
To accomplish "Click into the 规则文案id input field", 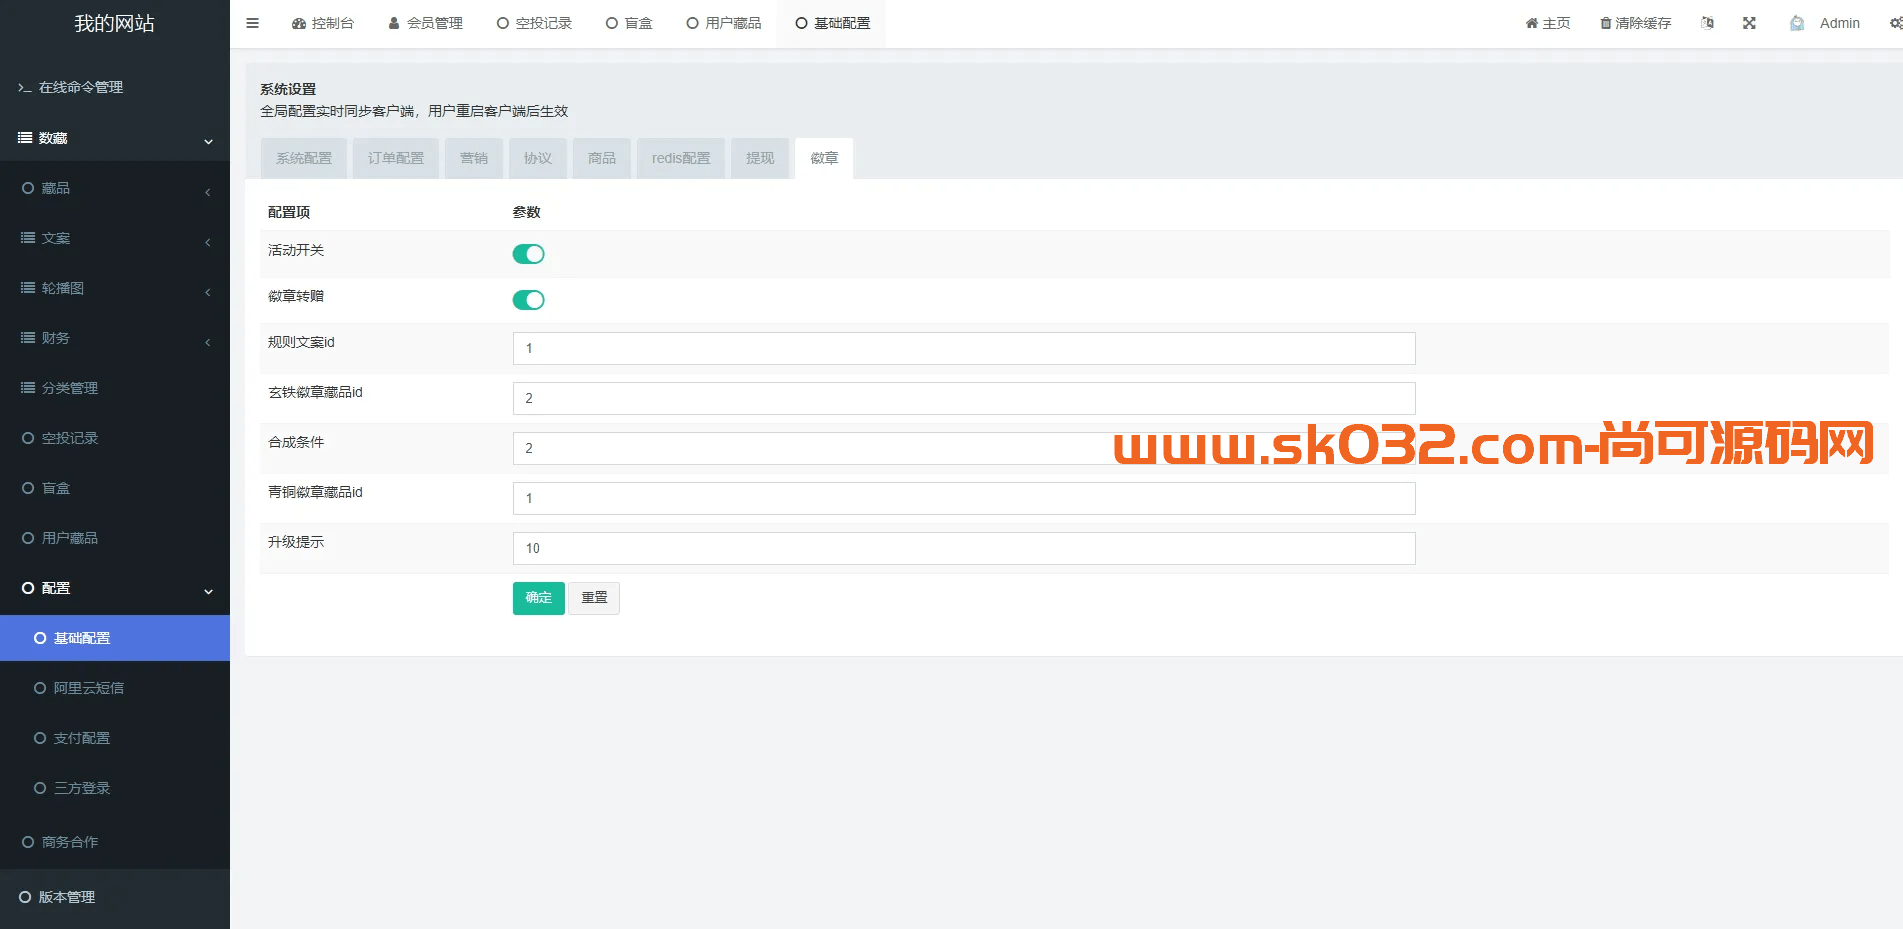I will click(x=964, y=348).
